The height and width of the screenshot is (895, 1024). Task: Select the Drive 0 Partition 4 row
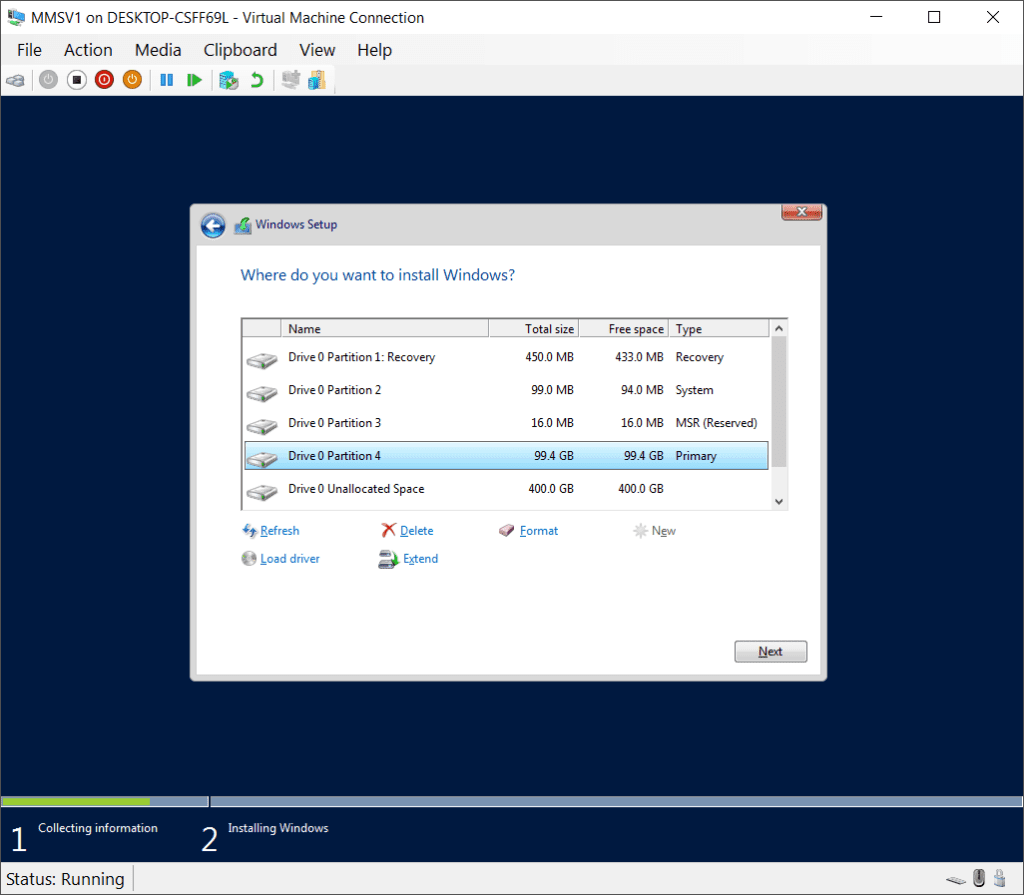tap(506, 455)
